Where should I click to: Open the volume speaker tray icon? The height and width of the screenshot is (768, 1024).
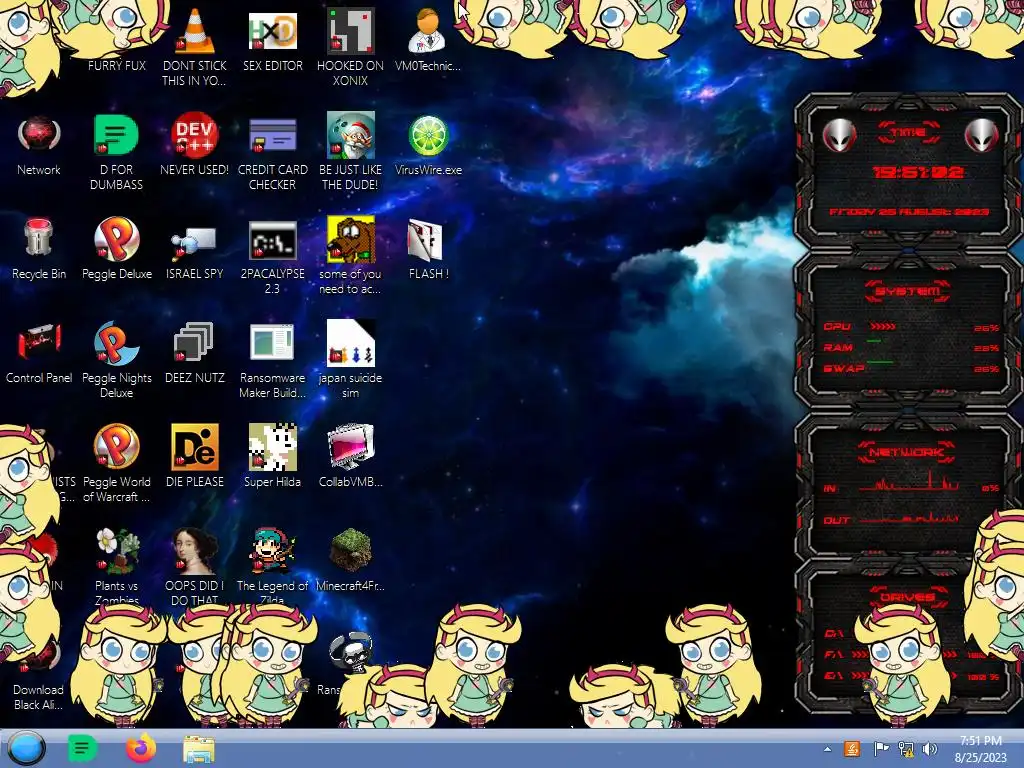pyautogui.click(x=930, y=749)
